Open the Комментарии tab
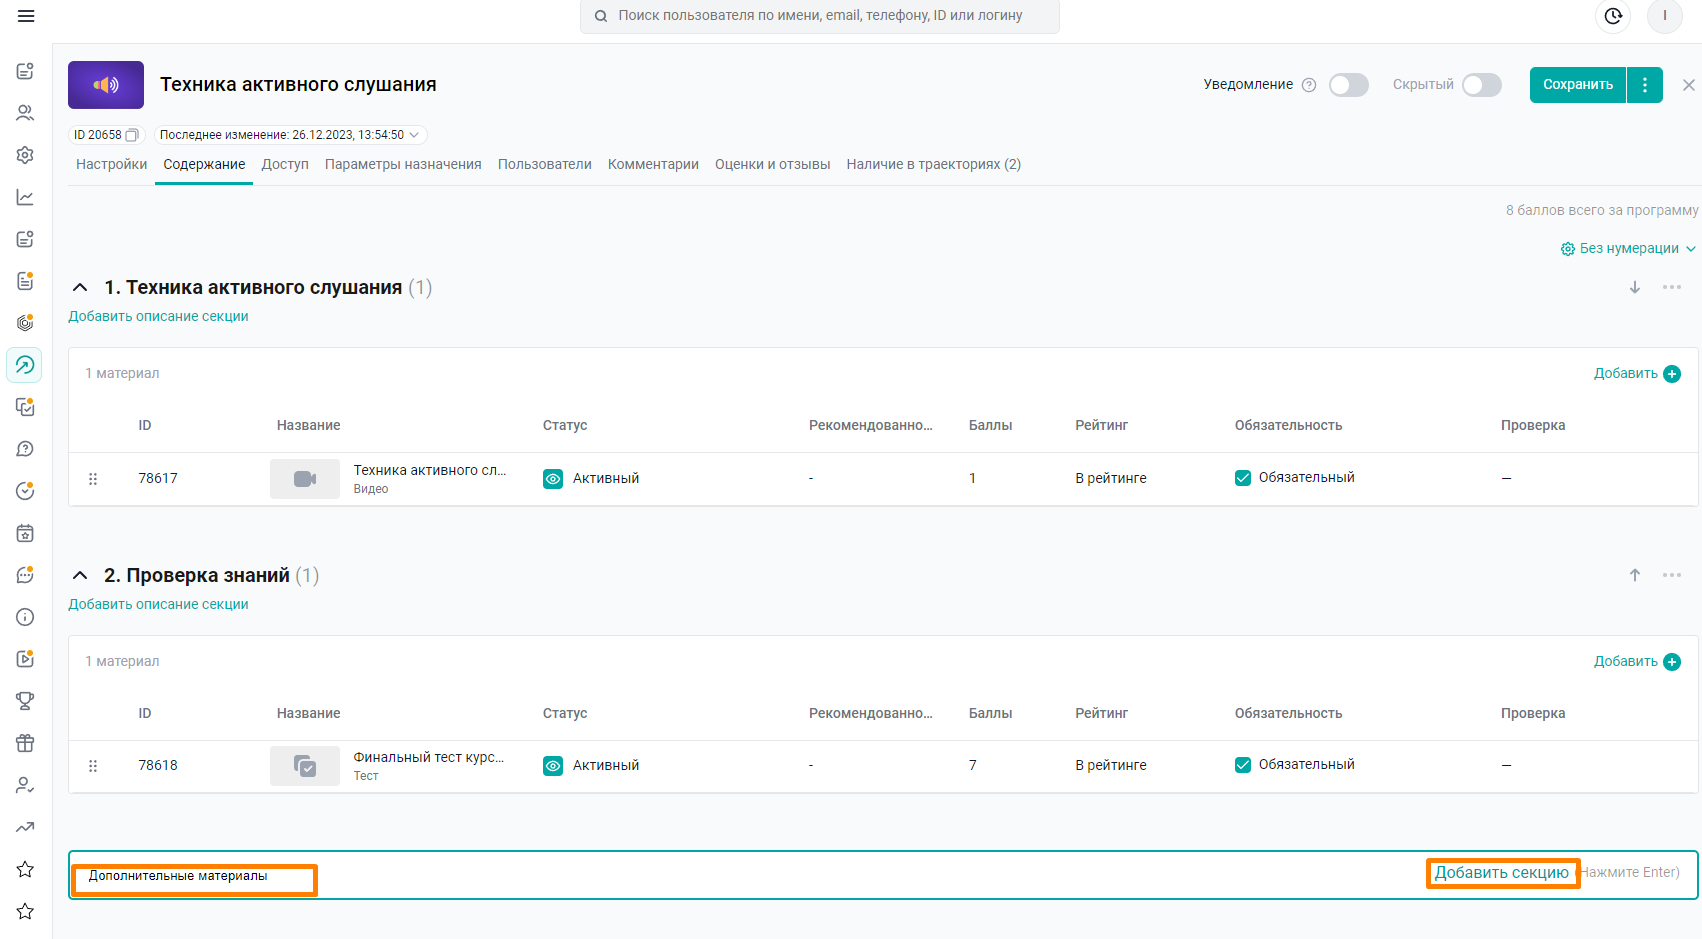Screen dimensions: 1702x939 pyautogui.click(x=653, y=165)
